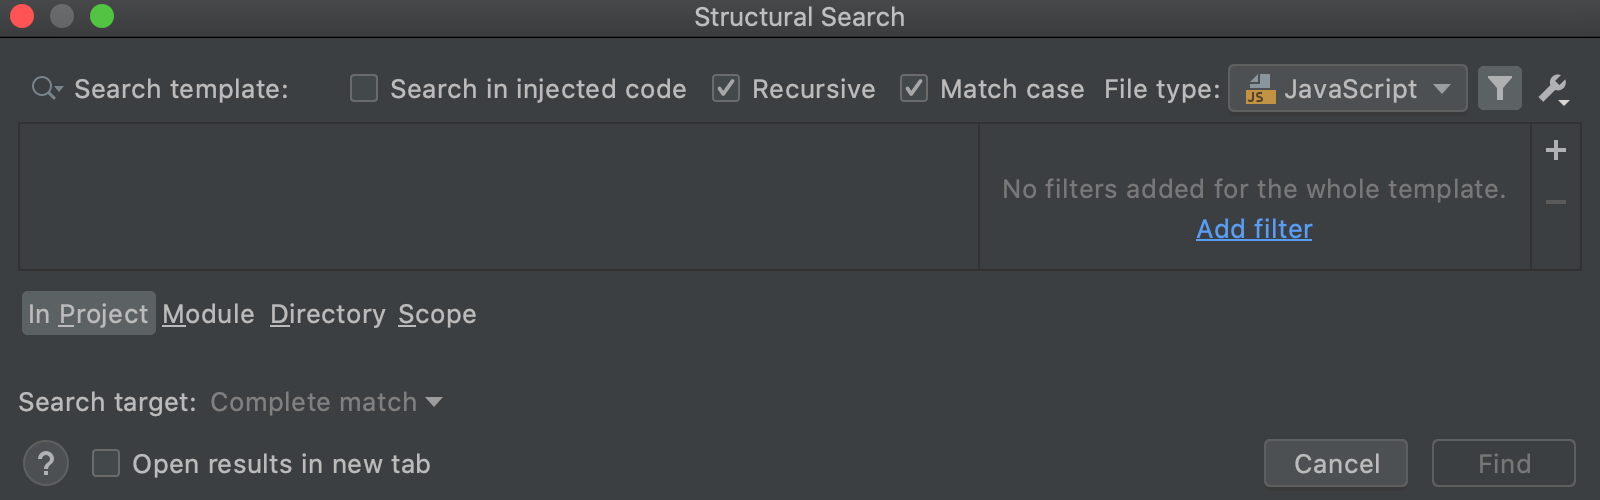Click the plus icon to add filter
This screenshot has height=500, width=1600.
click(1556, 151)
